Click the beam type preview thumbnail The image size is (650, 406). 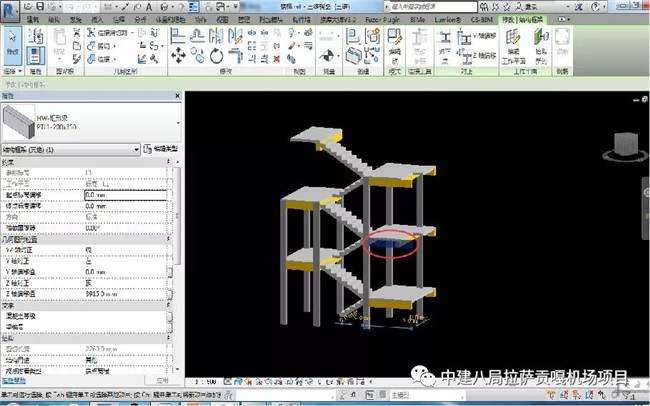[x=18, y=122]
